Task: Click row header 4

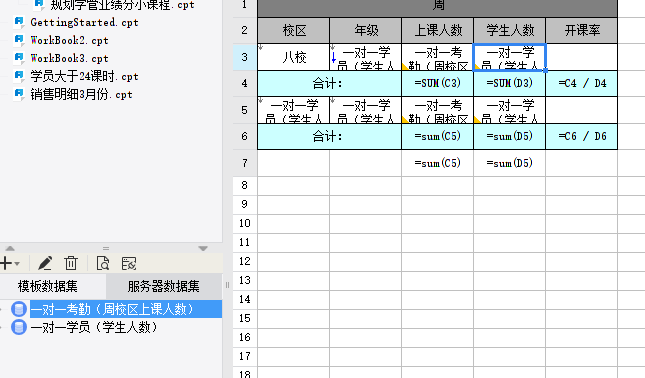Action: [245, 83]
